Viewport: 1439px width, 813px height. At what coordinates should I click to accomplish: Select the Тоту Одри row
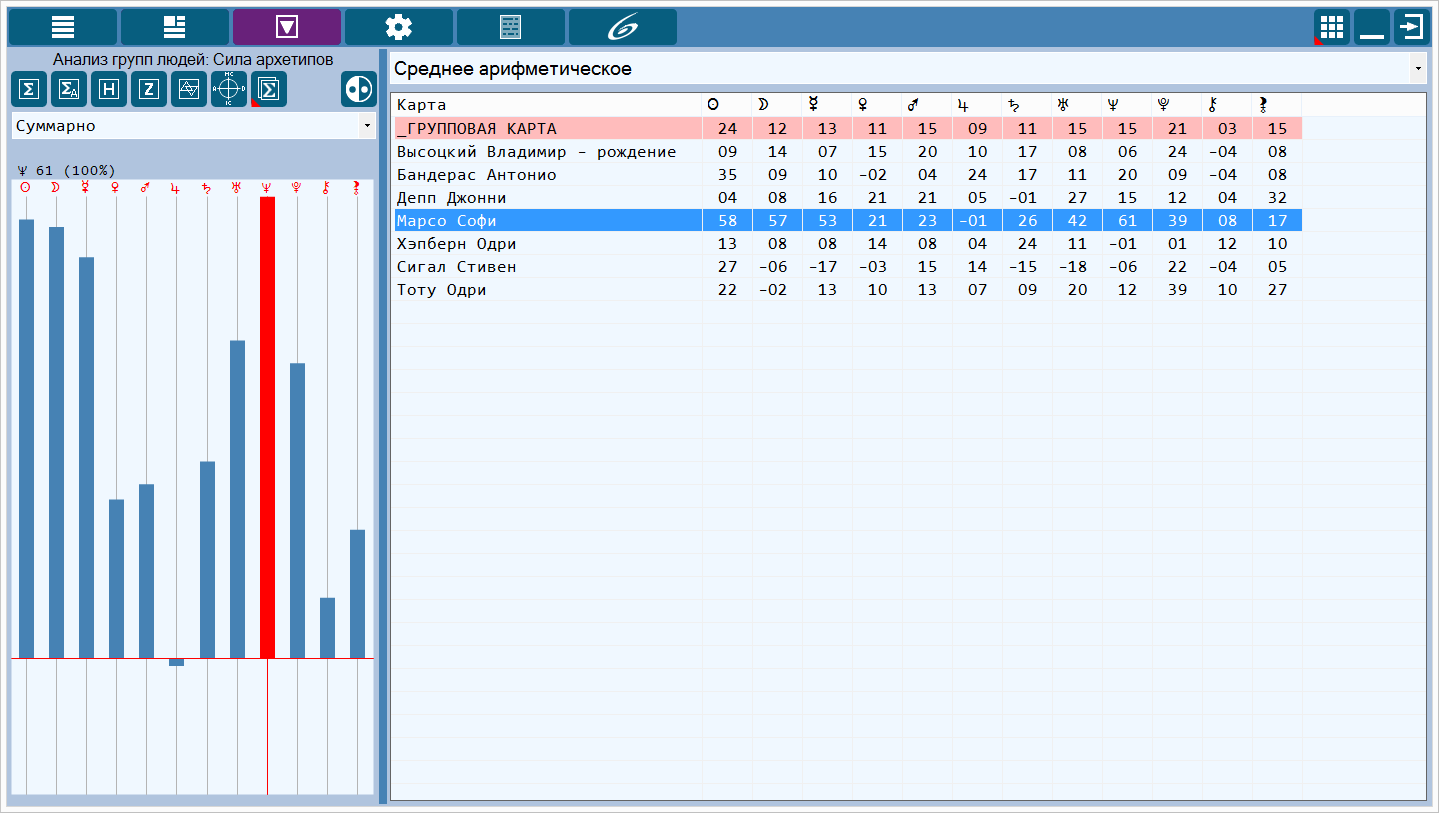(846, 289)
